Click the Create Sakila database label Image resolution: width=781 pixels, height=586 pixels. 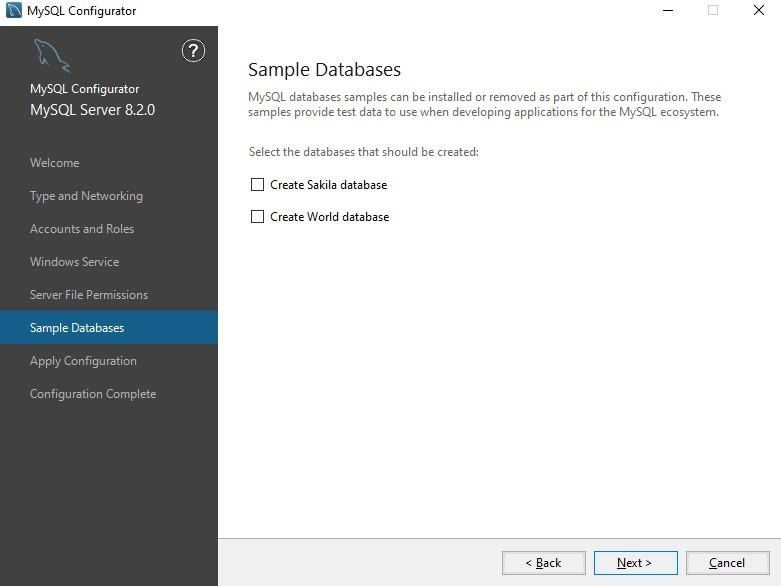coord(328,185)
